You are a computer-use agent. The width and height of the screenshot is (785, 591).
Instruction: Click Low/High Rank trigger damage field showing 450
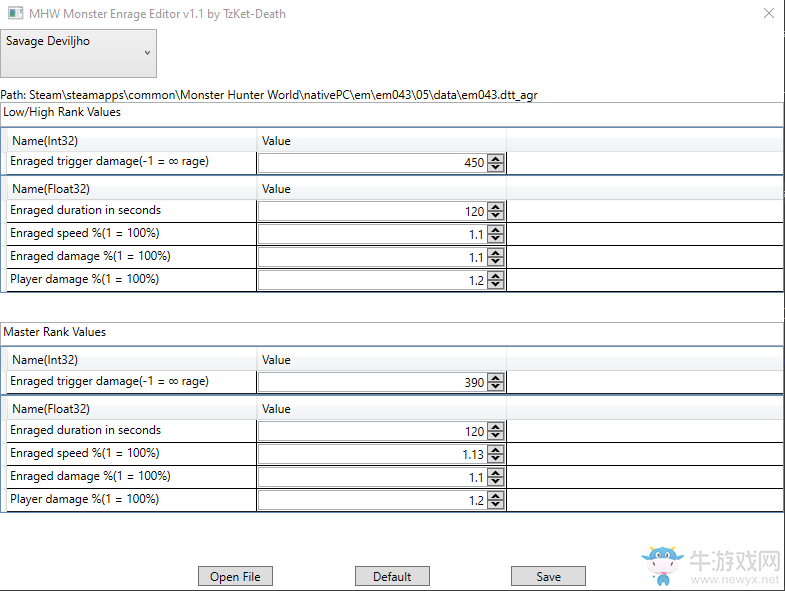click(372, 163)
